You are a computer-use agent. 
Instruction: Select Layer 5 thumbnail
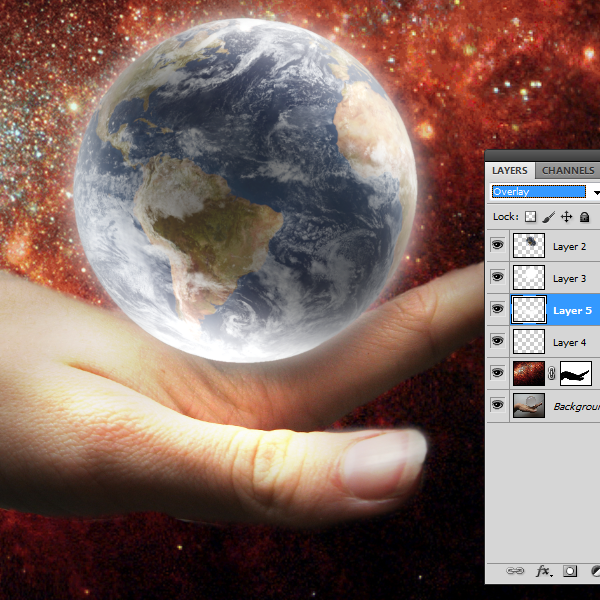coord(529,309)
